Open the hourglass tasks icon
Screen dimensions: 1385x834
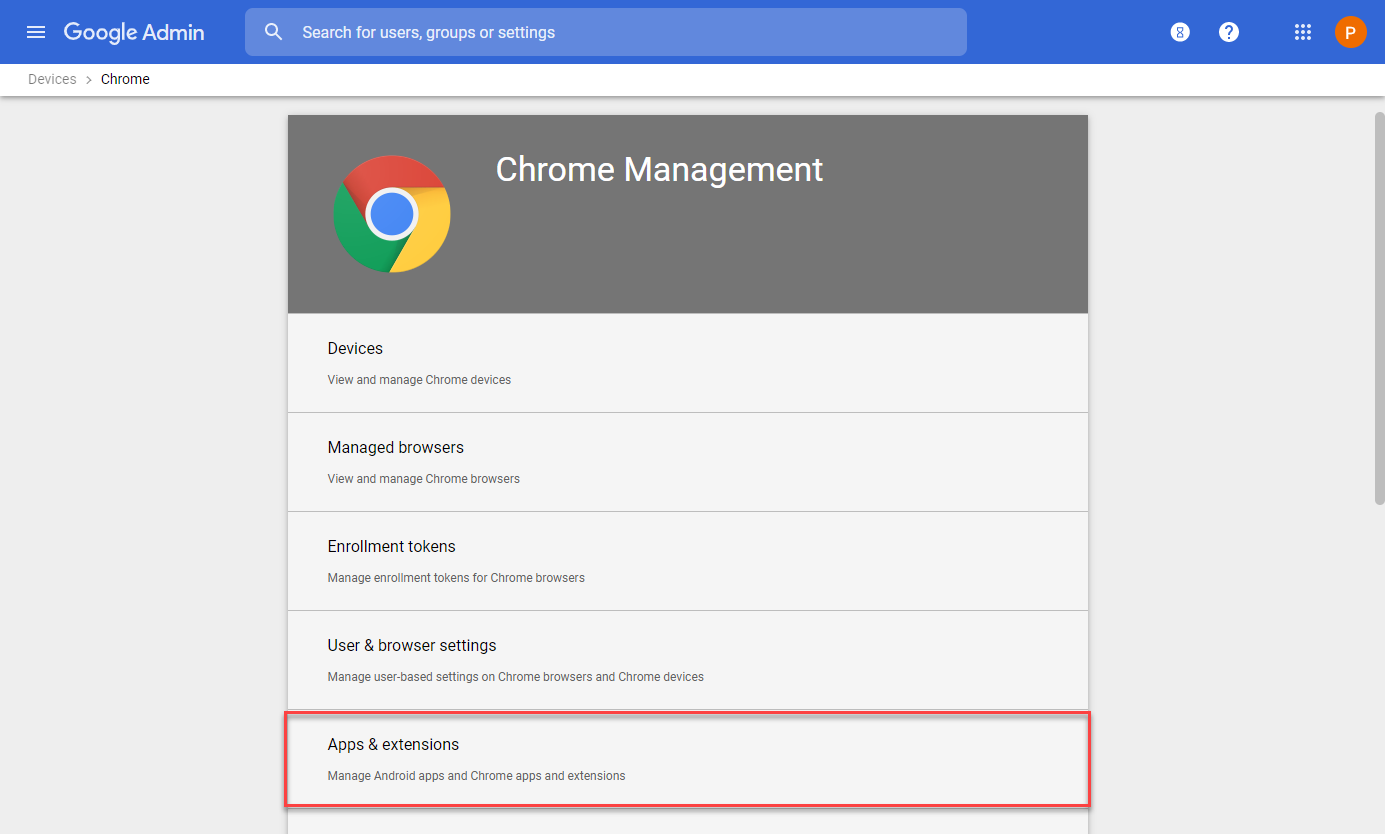[x=1180, y=32]
